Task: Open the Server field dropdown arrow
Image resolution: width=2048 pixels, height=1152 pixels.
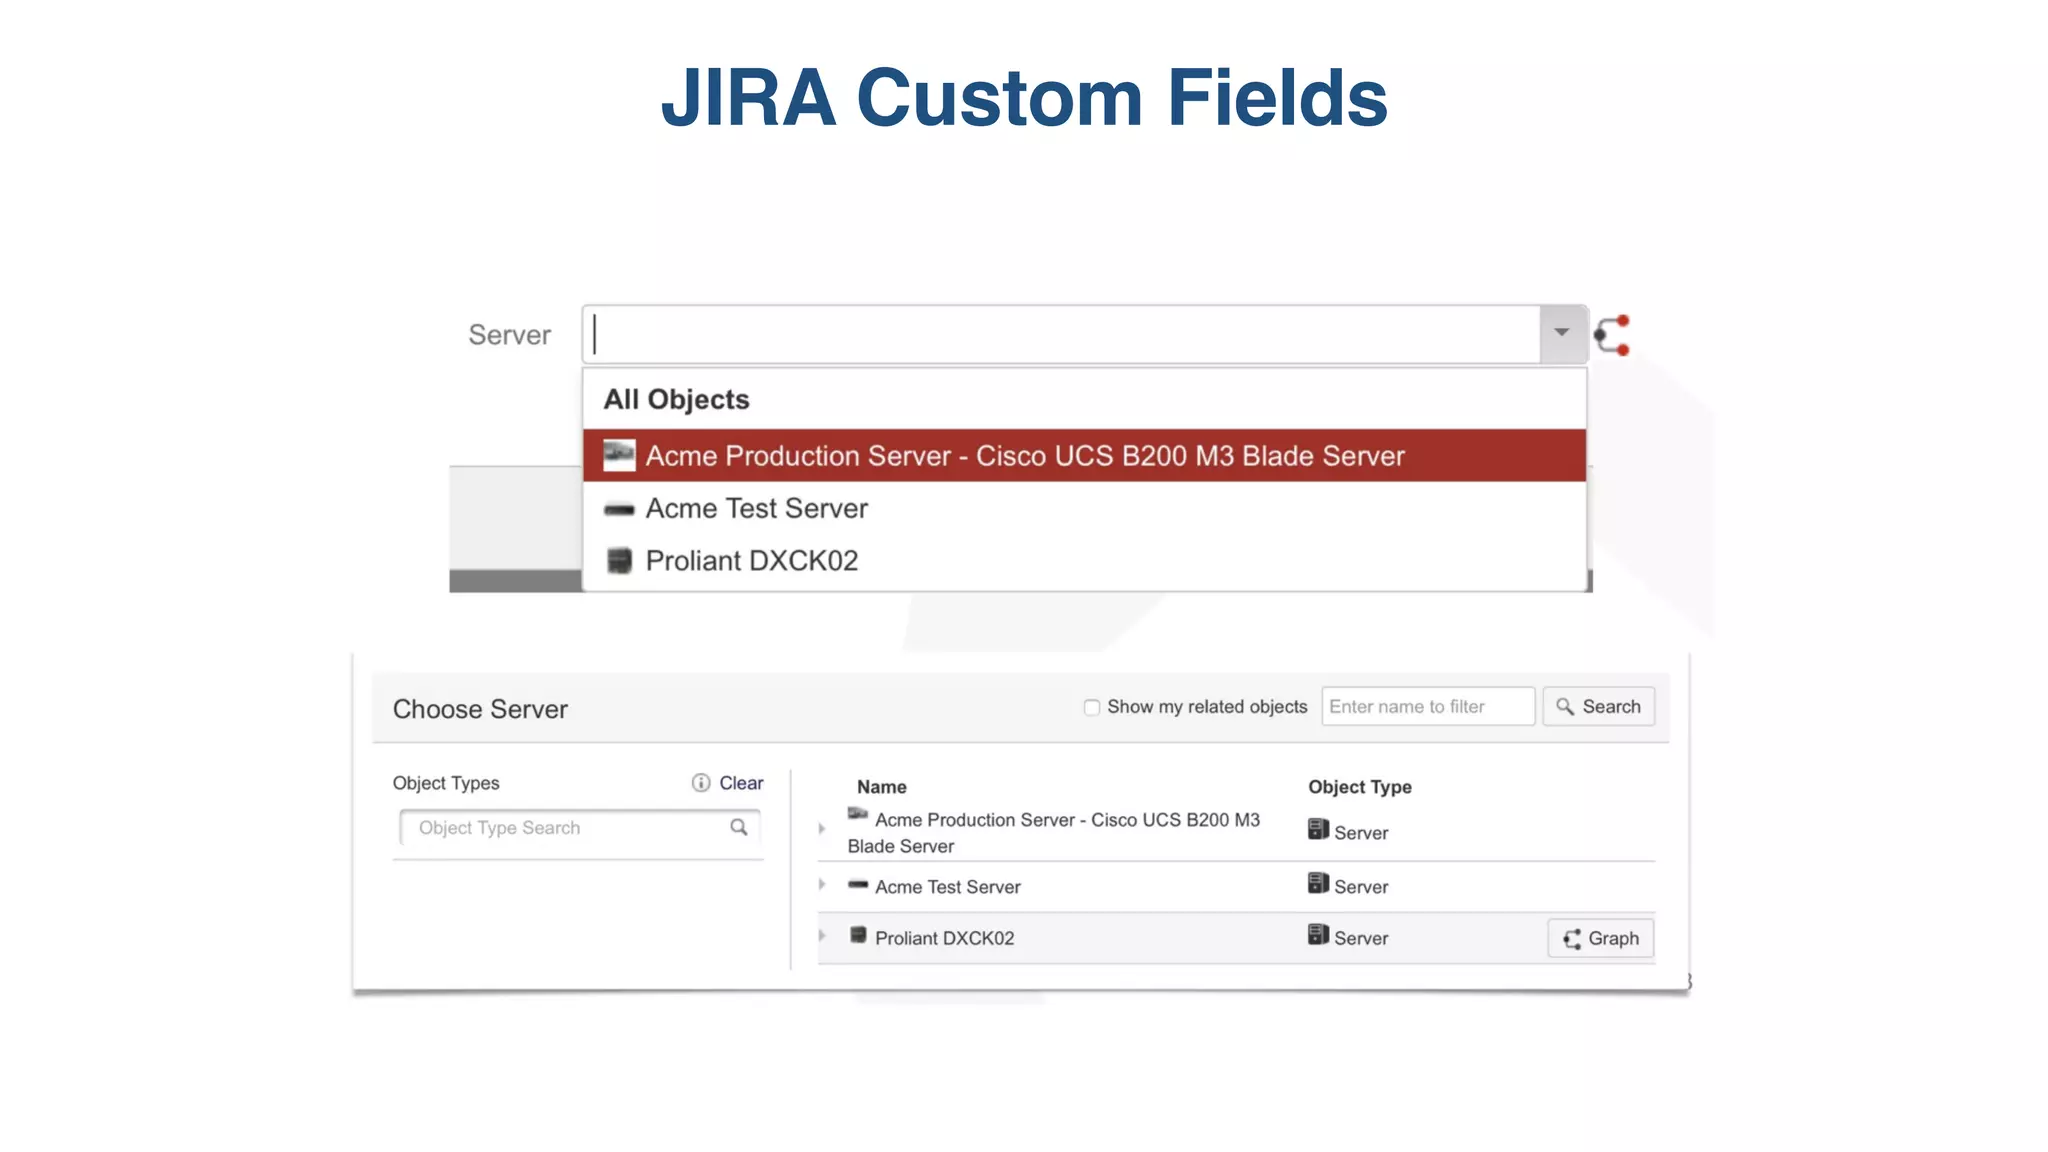Action: coord(1562,333)
